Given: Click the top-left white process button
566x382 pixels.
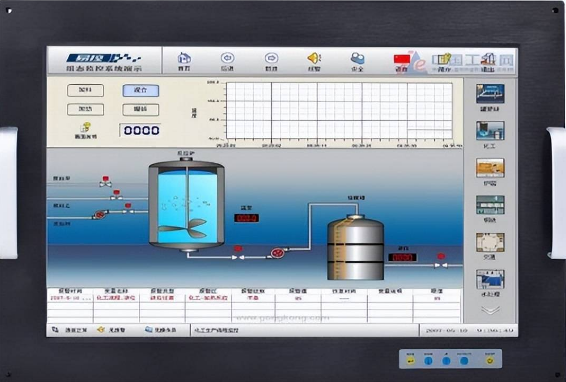Looking at the screenshot, I should [x=85, y=90].
